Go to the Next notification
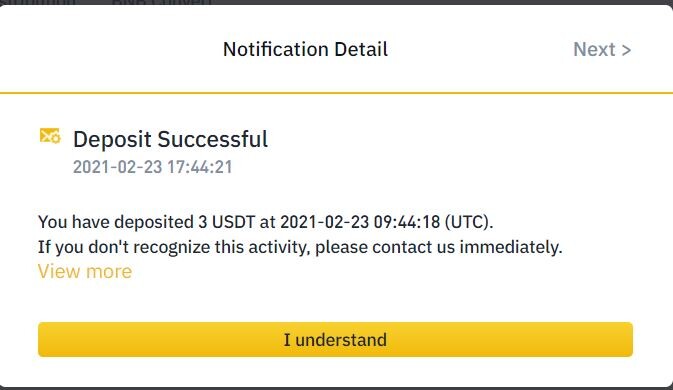This screenshot has height=390, width=673. tap(602, 49)
